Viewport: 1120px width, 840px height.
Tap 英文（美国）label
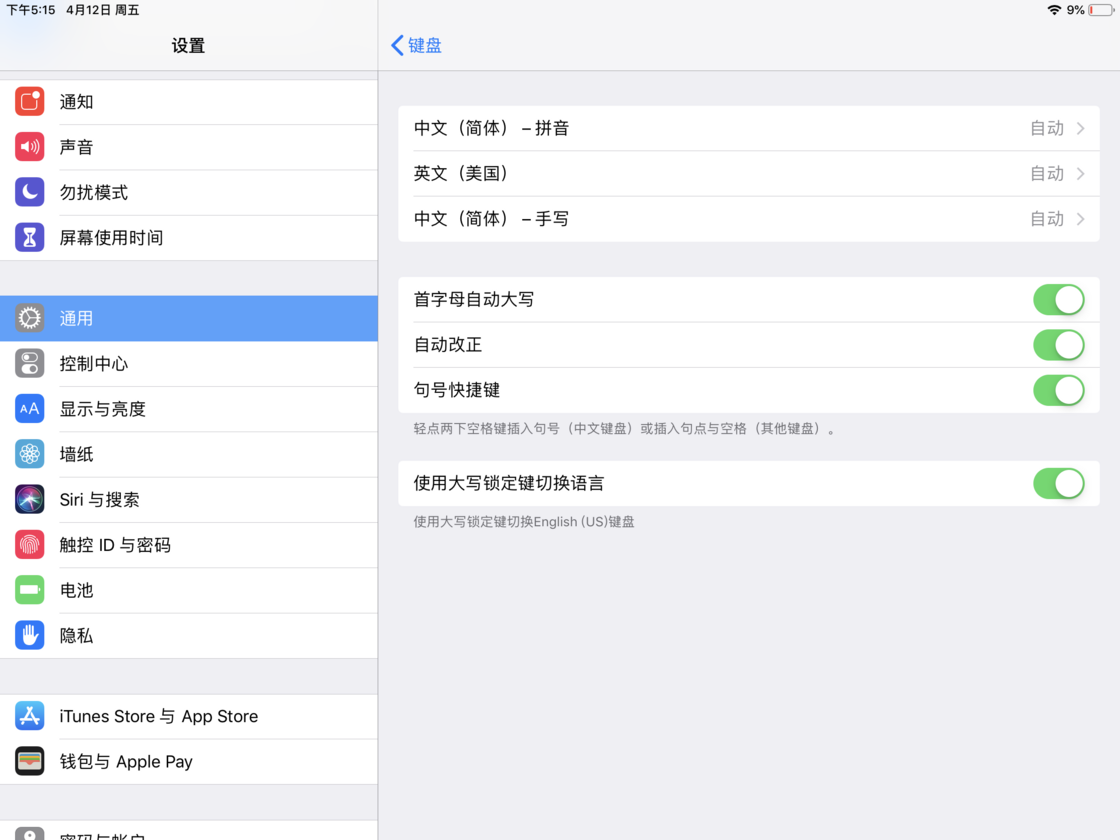pos(461,174)
